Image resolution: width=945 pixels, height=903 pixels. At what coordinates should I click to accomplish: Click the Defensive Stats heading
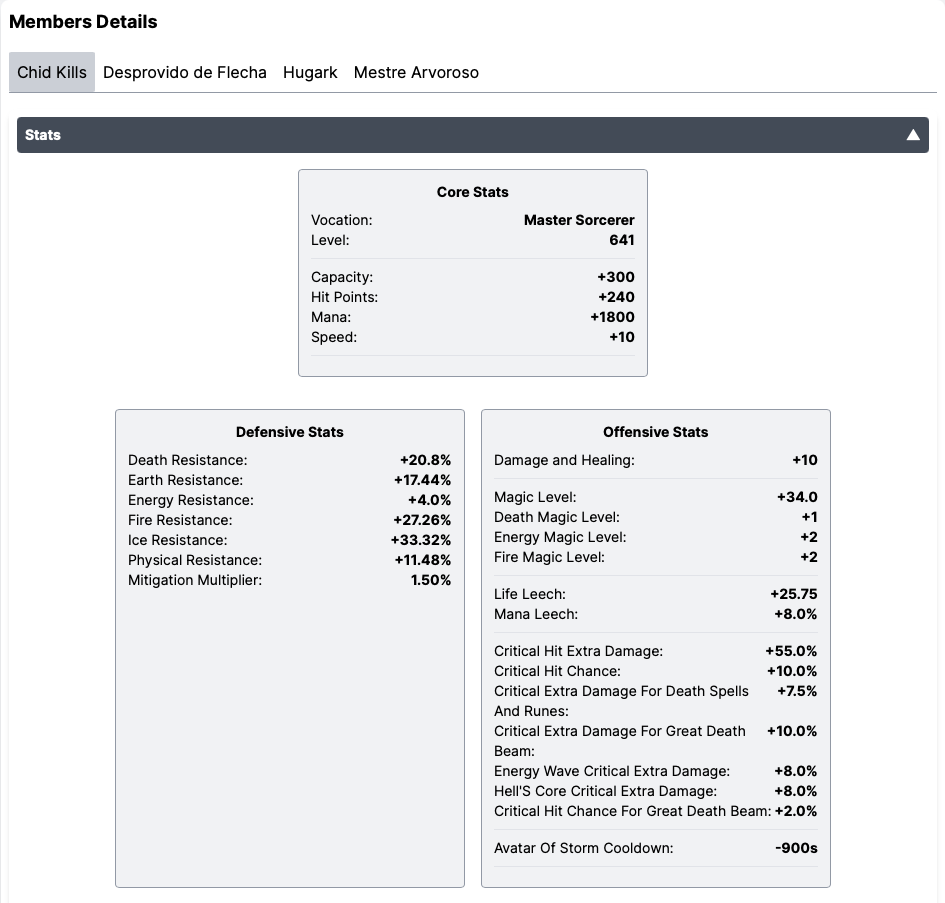pyautogui.click(x=289, y=431)
